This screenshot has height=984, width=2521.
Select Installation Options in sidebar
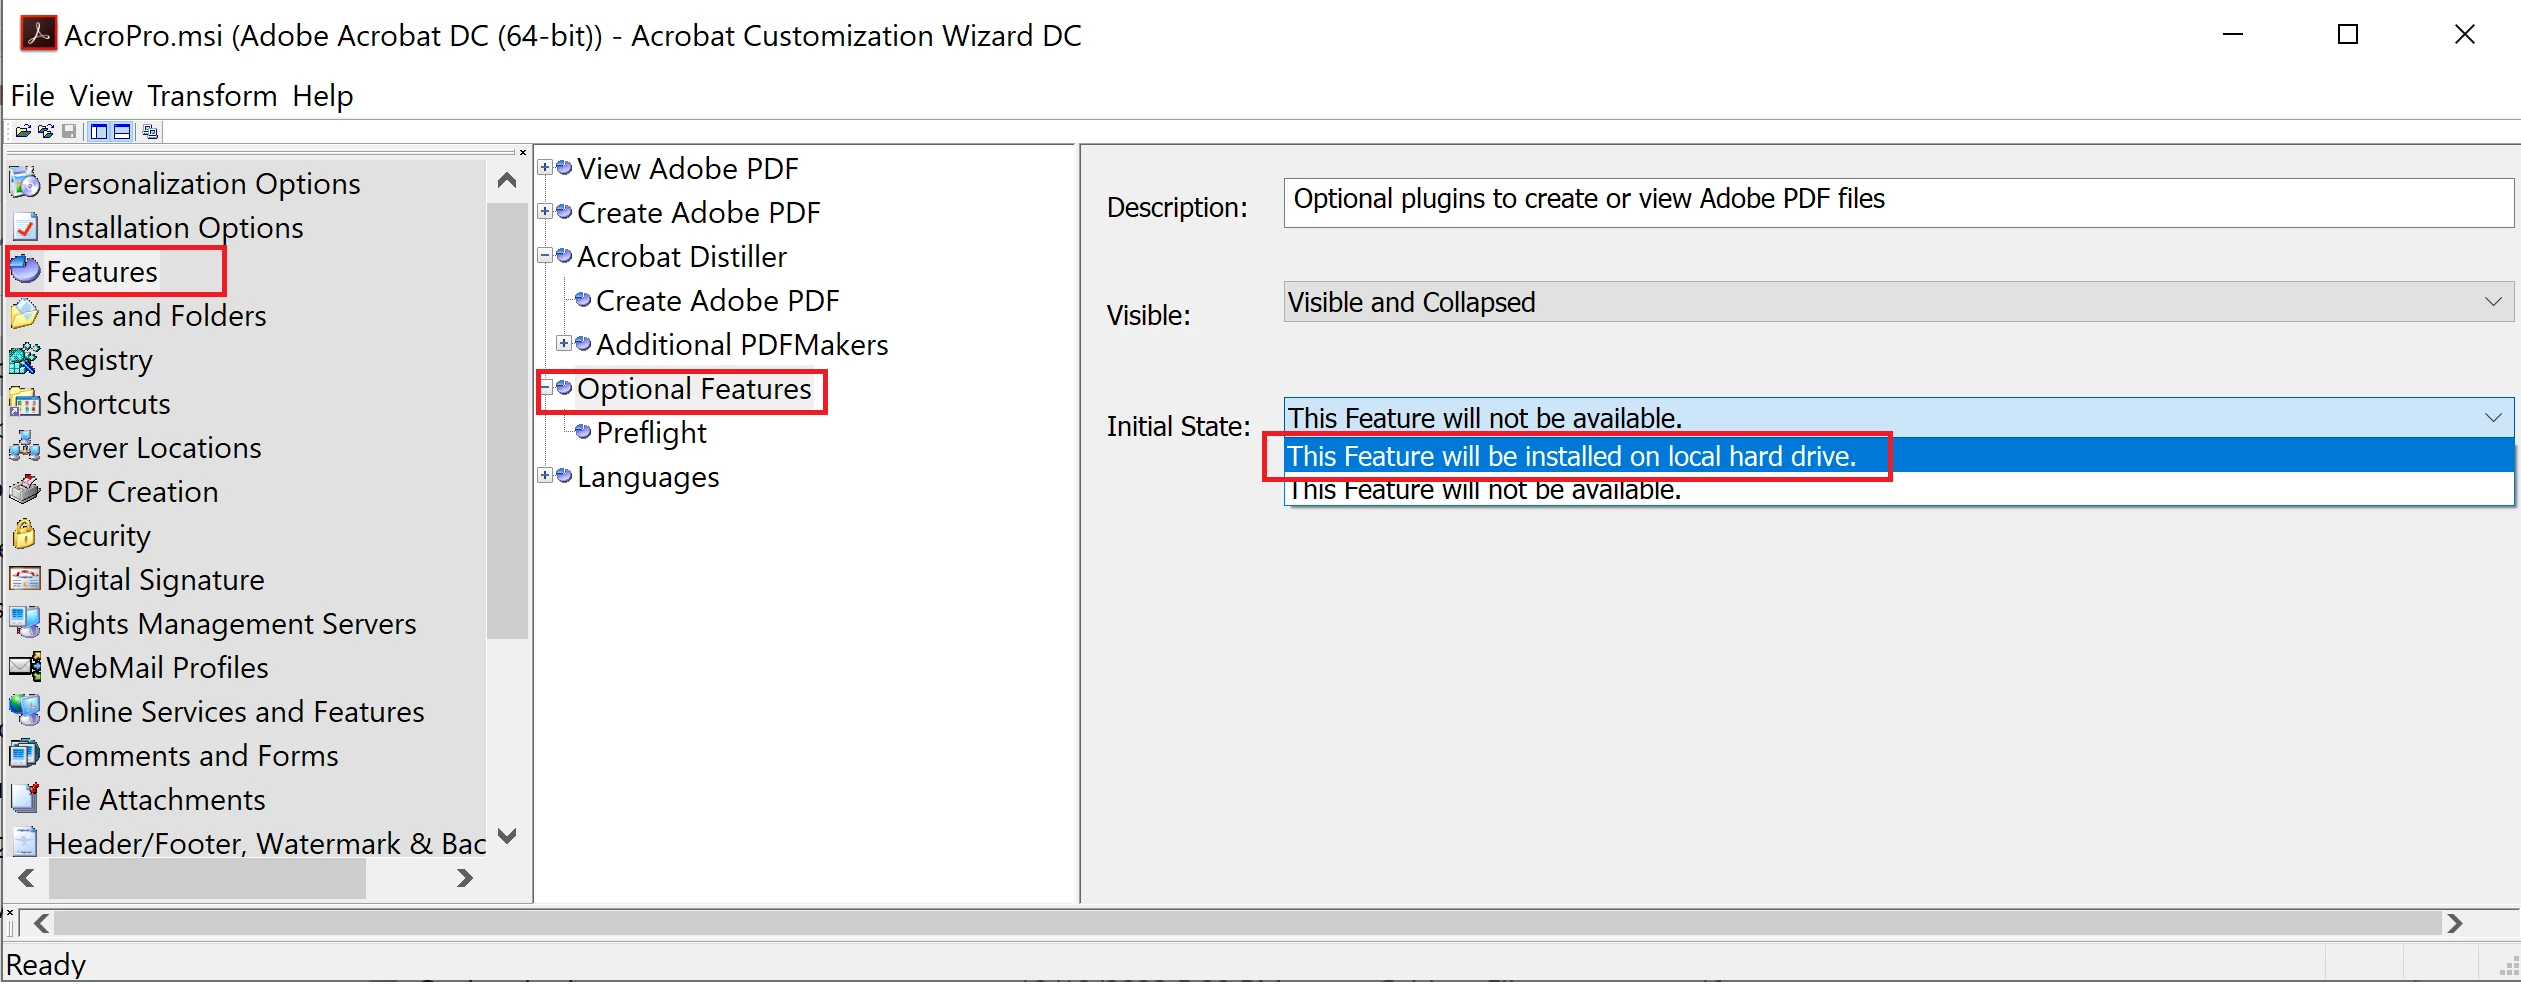pos(174,227)
